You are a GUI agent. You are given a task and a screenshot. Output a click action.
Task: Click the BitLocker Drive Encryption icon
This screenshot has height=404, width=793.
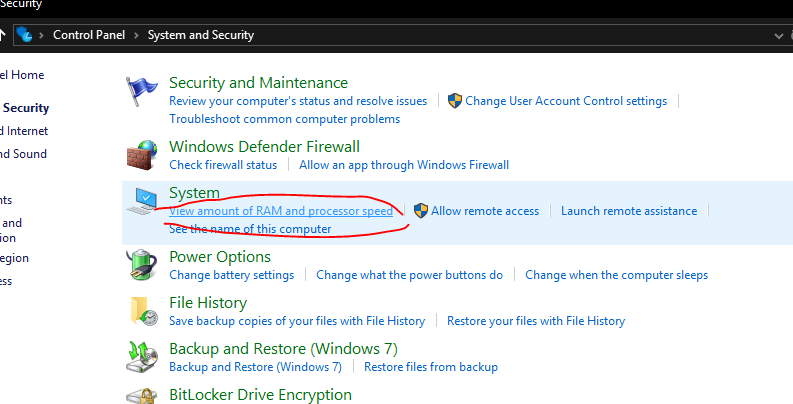142,397
